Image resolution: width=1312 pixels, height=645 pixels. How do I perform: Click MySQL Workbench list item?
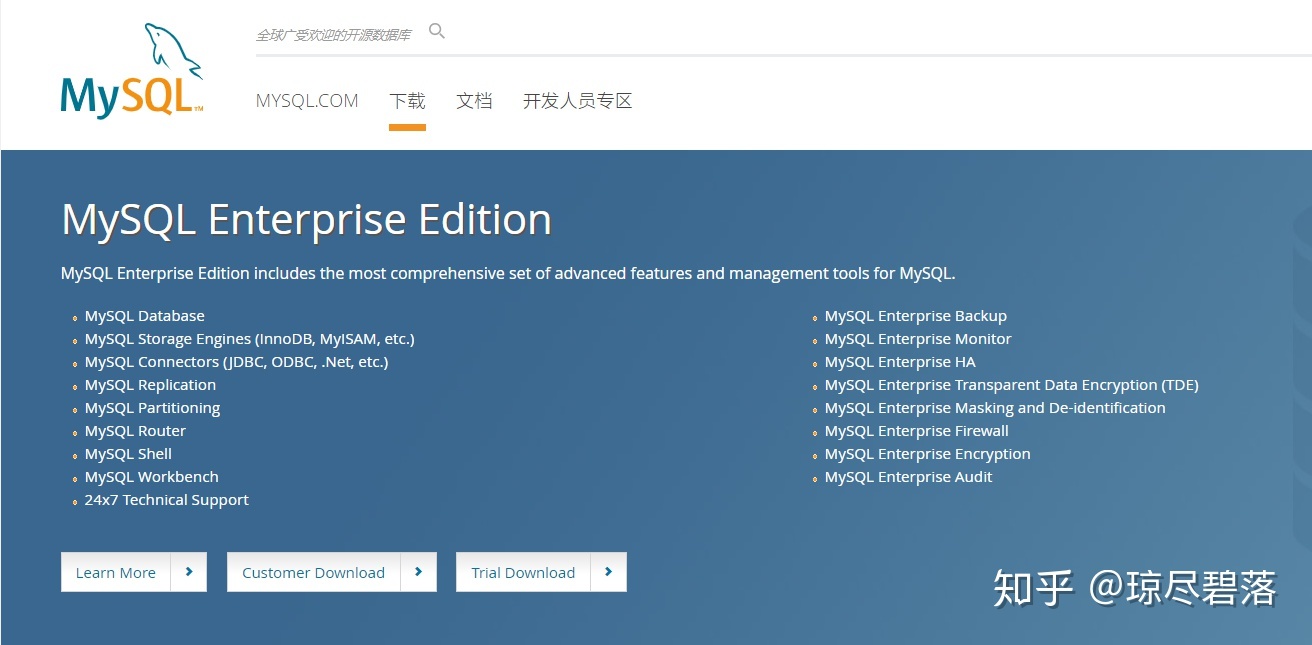pyautogui.click(x=152, y=477)
